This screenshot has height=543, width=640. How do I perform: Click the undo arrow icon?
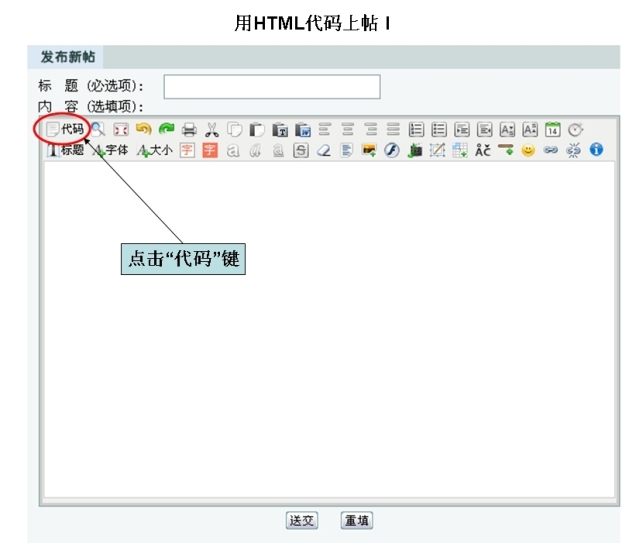point(143,129)
